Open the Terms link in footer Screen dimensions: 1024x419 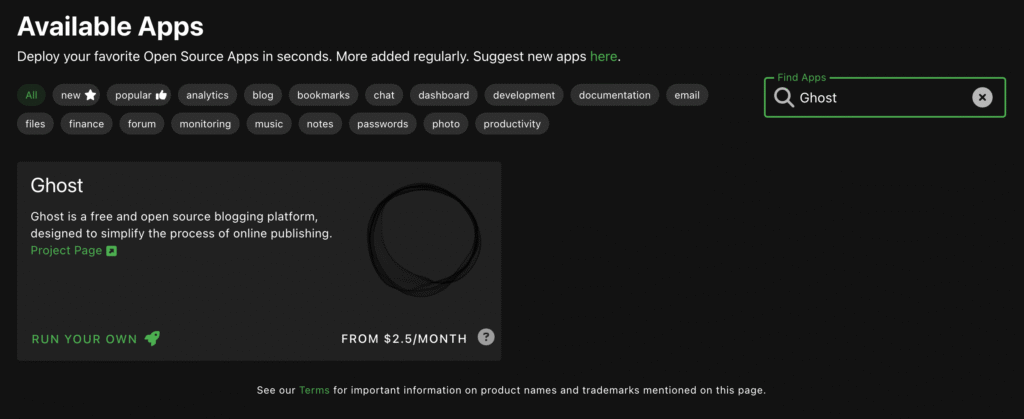315,390
